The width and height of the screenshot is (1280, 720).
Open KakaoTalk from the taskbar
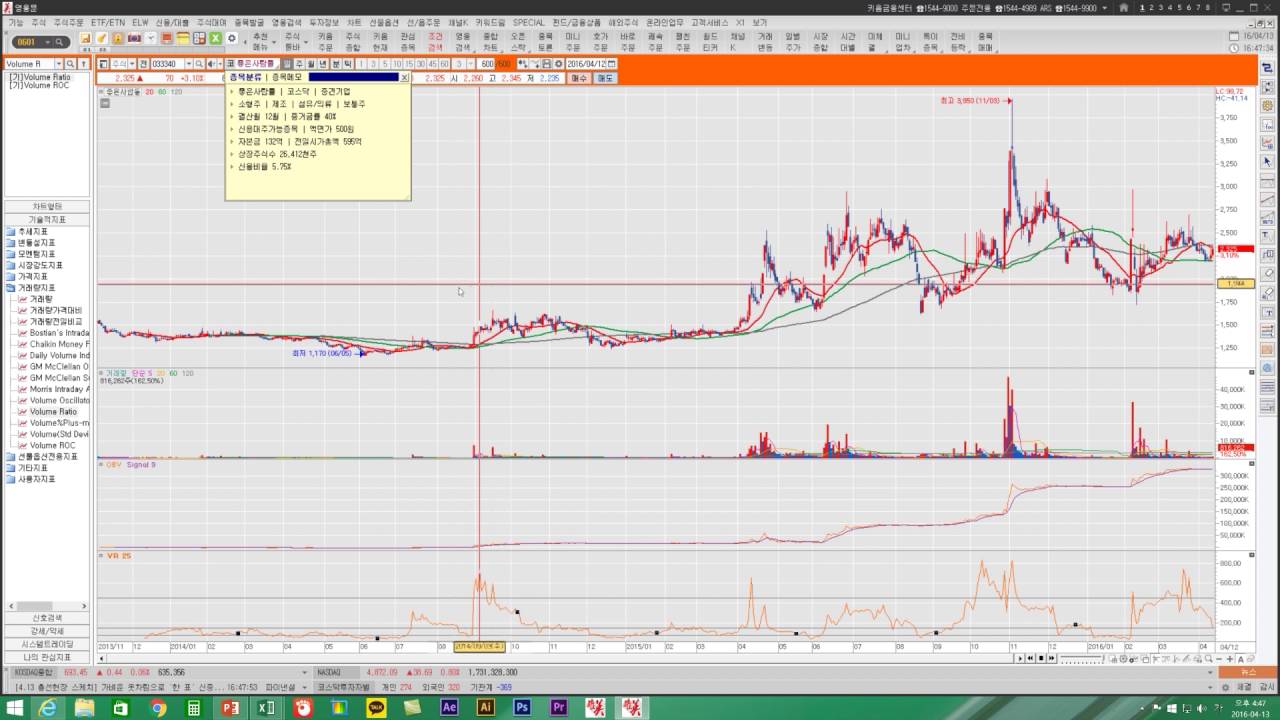click(376, 707)
